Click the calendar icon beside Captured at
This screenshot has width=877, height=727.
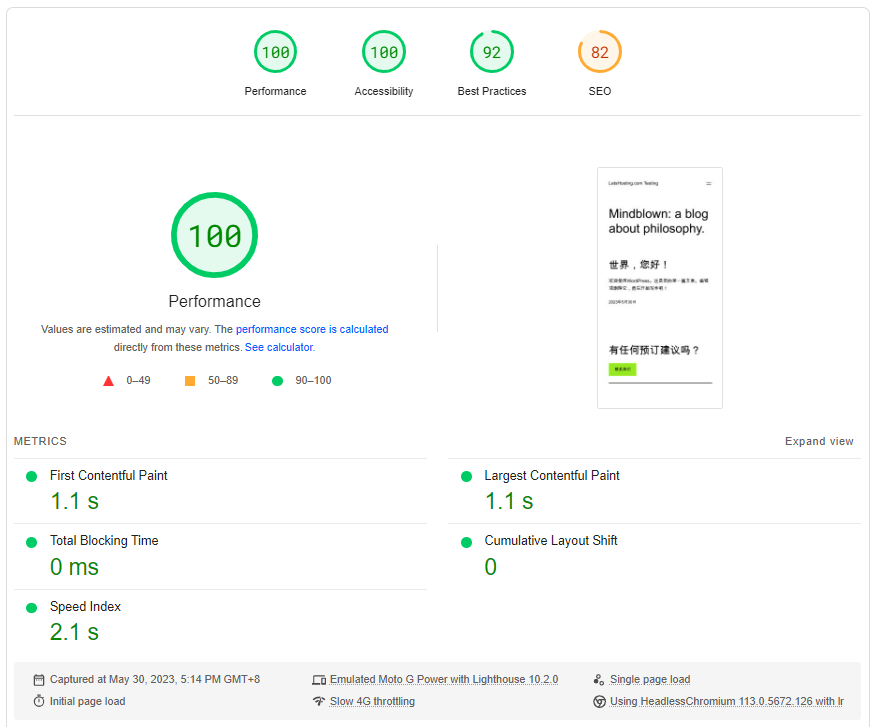[39, 680]
